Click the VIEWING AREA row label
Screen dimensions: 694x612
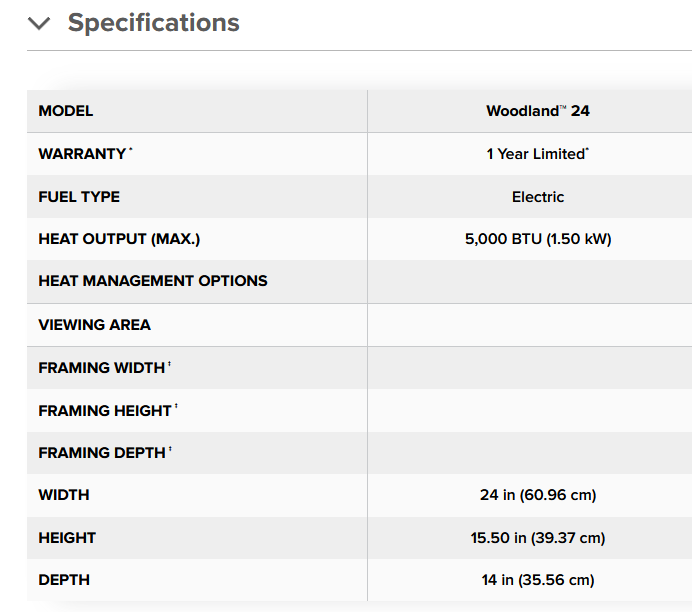(x=94, y=325)
